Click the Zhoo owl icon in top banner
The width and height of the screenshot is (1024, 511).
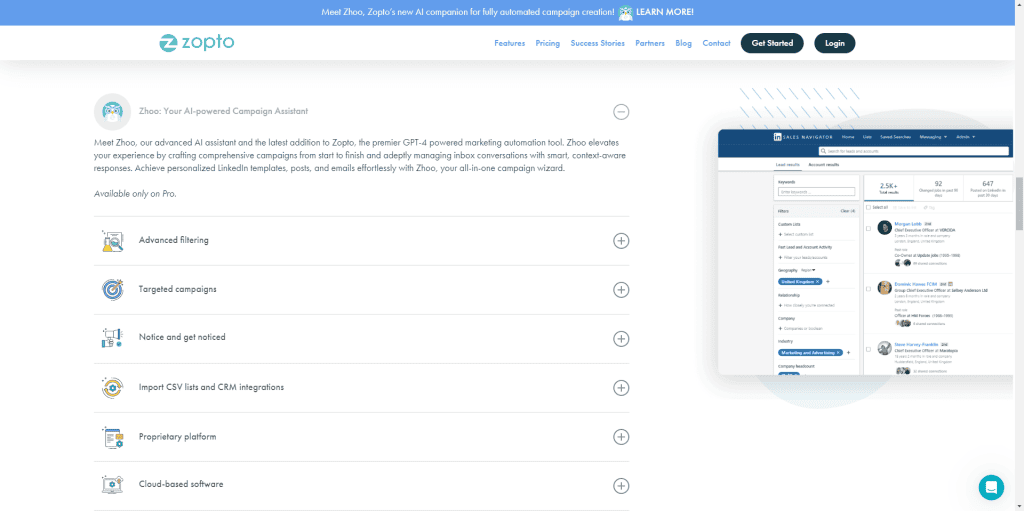click(626, 12)
